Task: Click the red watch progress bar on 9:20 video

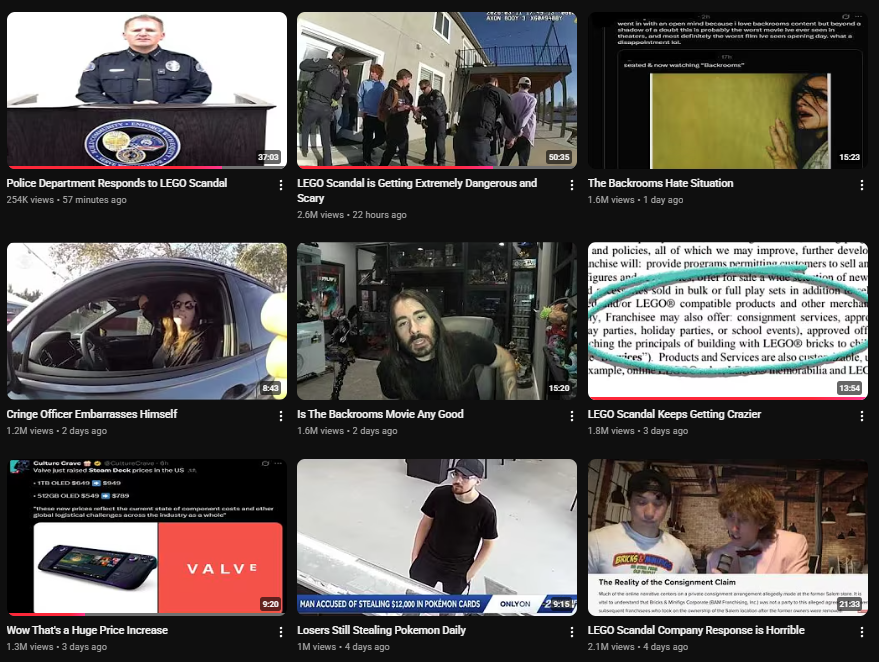Action: [47, 614]
